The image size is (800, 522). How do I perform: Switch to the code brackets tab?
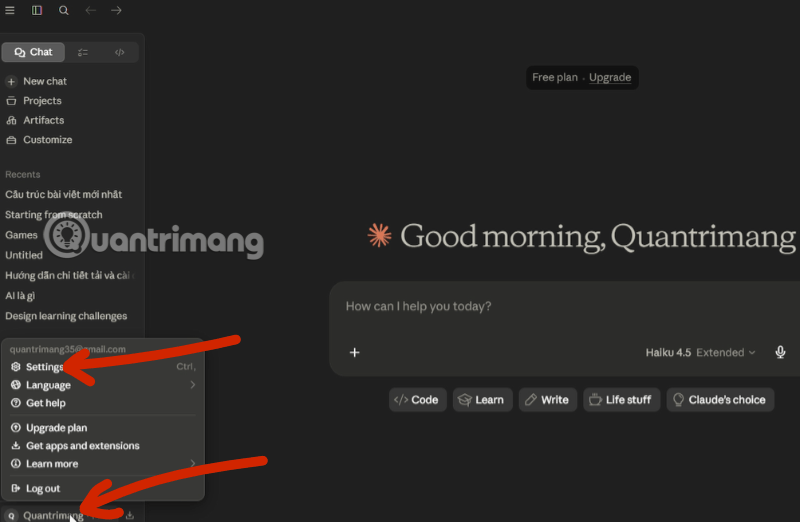click(x=119, y=52)
